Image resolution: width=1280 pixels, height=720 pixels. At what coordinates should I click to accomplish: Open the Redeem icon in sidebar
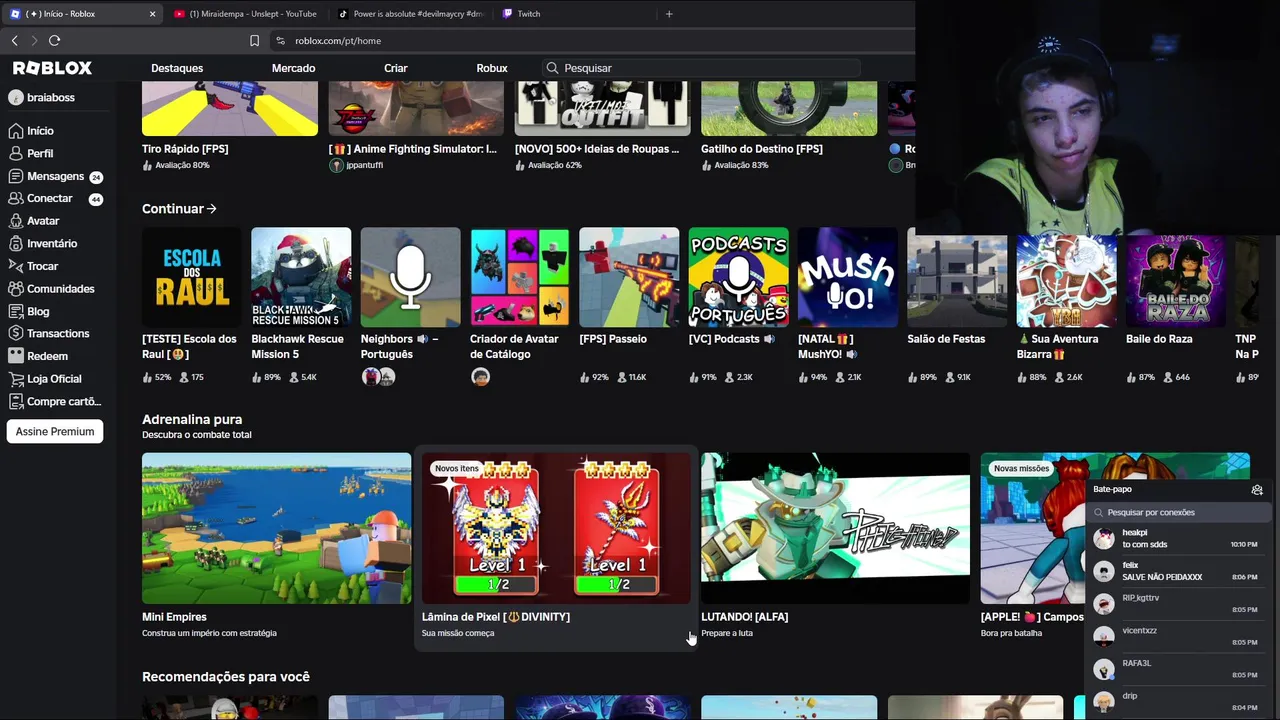(x=15, y=356)
